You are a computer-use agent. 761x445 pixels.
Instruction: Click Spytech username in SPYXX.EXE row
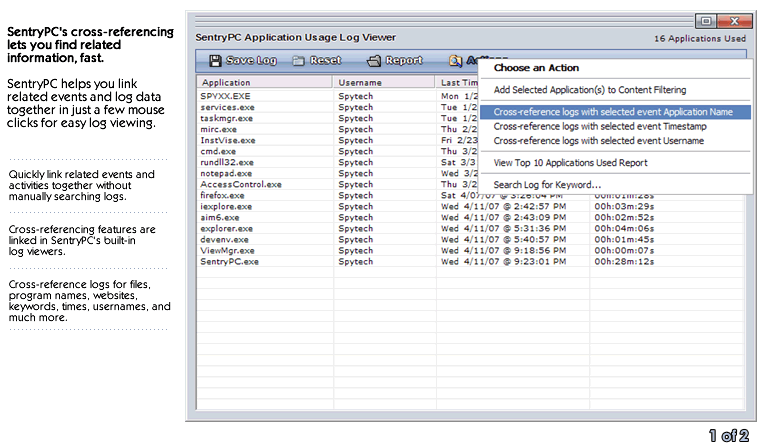(x=356, y=96)
